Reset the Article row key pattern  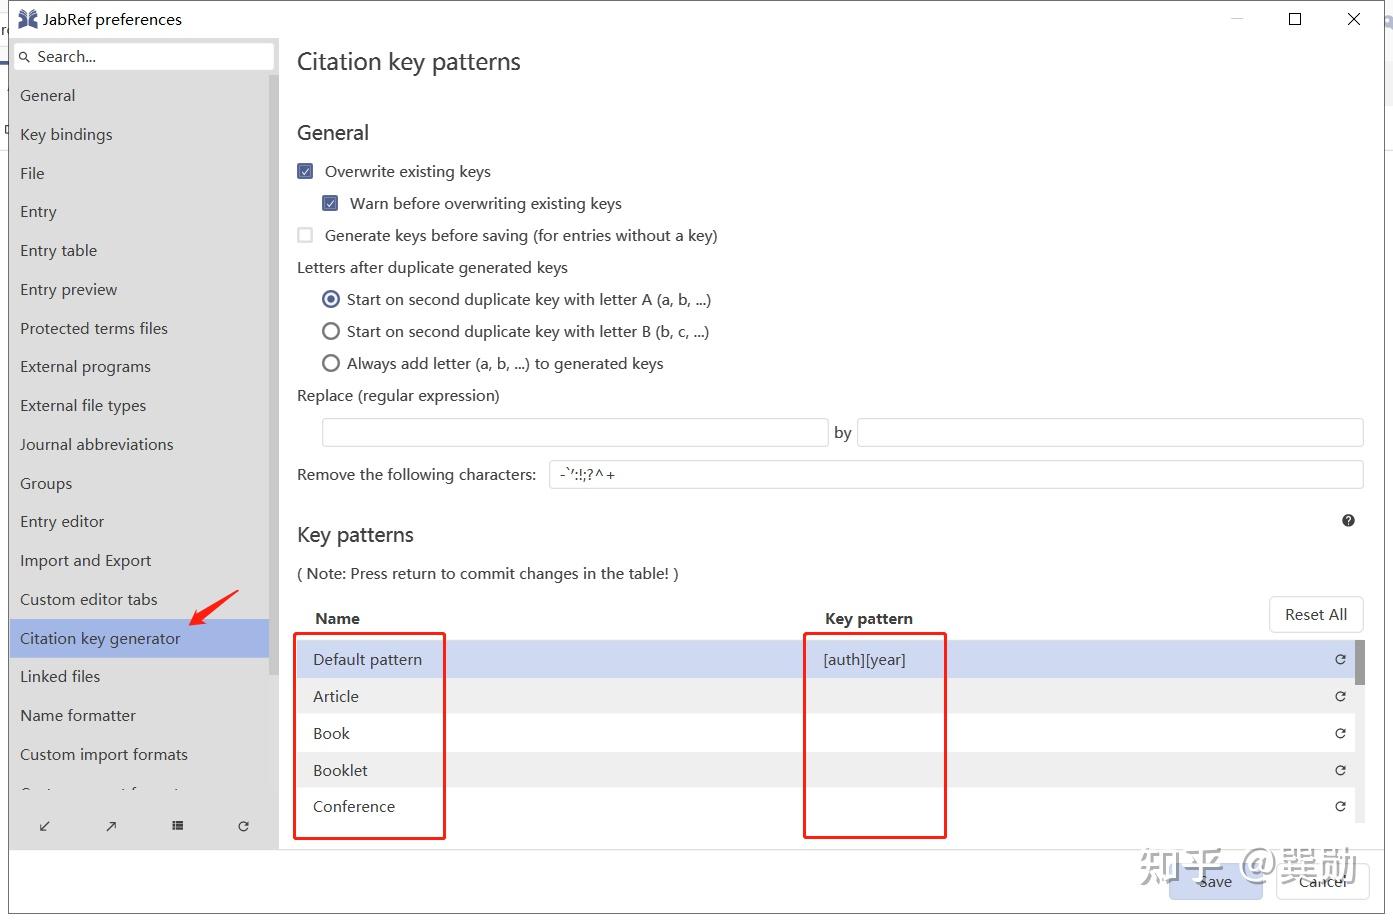pyautogui.click(x=1340, y=697)
